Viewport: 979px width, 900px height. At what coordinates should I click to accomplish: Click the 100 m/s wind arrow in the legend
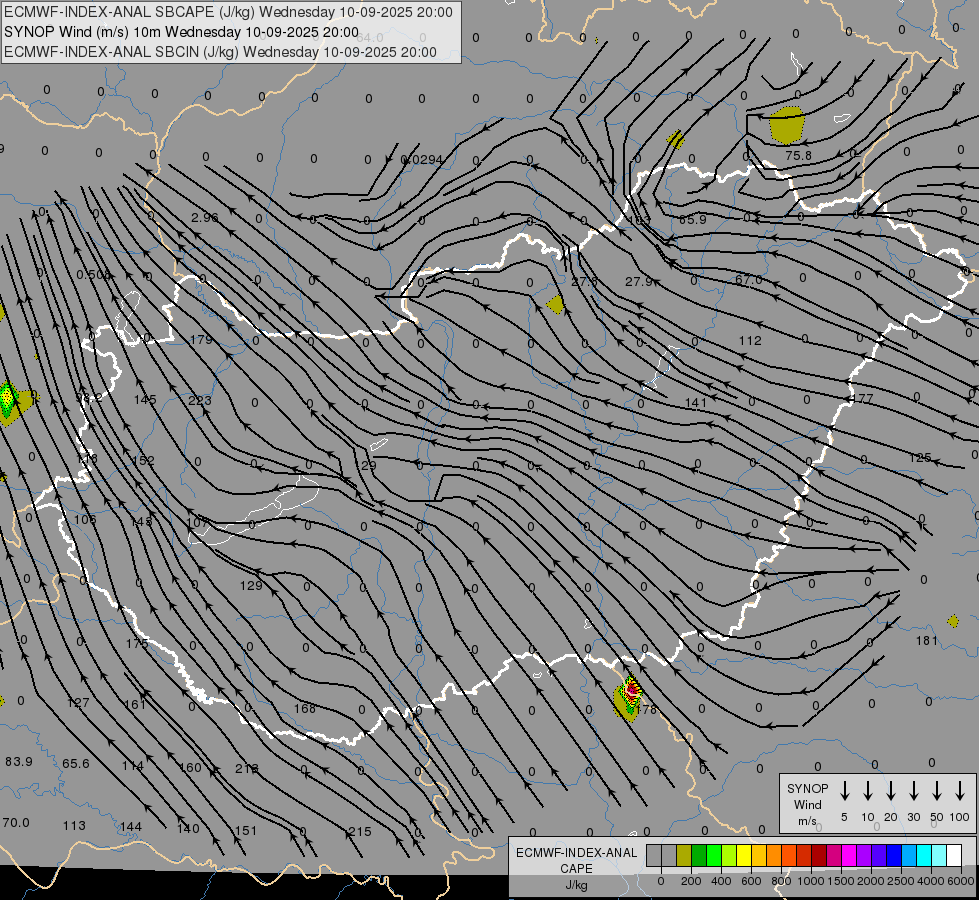(x=960, y=791)
